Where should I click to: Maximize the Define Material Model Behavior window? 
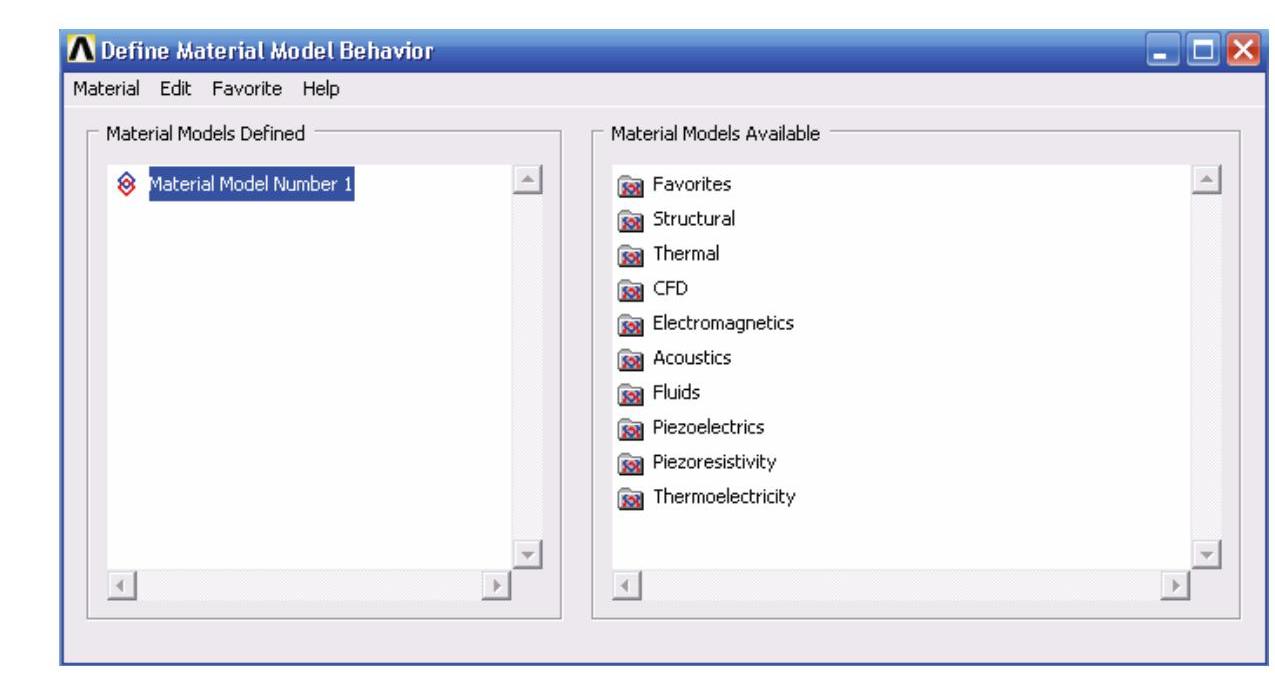(x=1203, y=50)
